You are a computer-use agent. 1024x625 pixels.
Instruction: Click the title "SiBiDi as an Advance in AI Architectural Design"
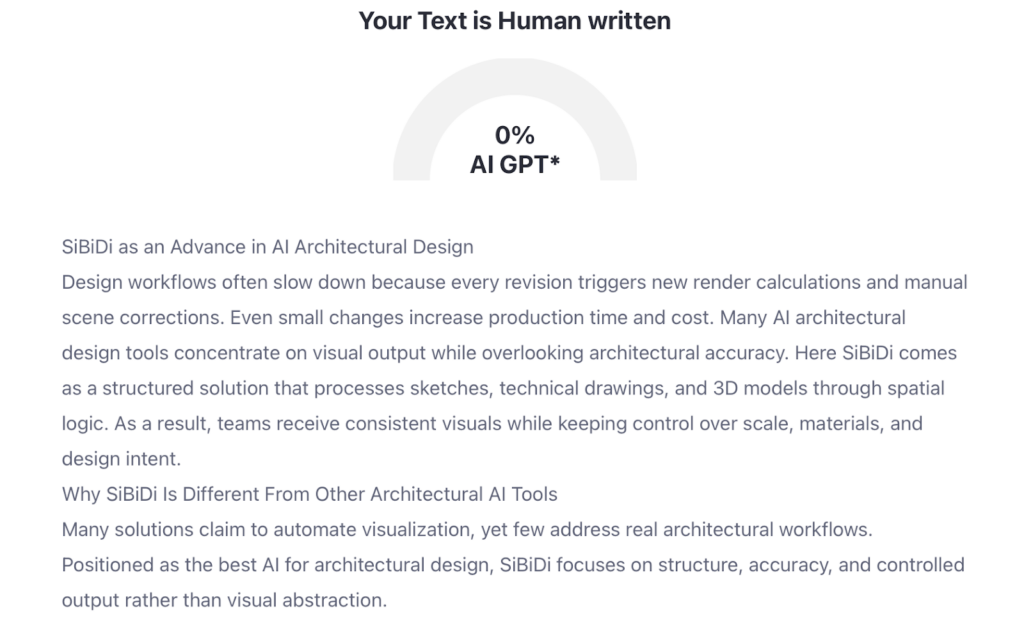(x=267, y=247)
